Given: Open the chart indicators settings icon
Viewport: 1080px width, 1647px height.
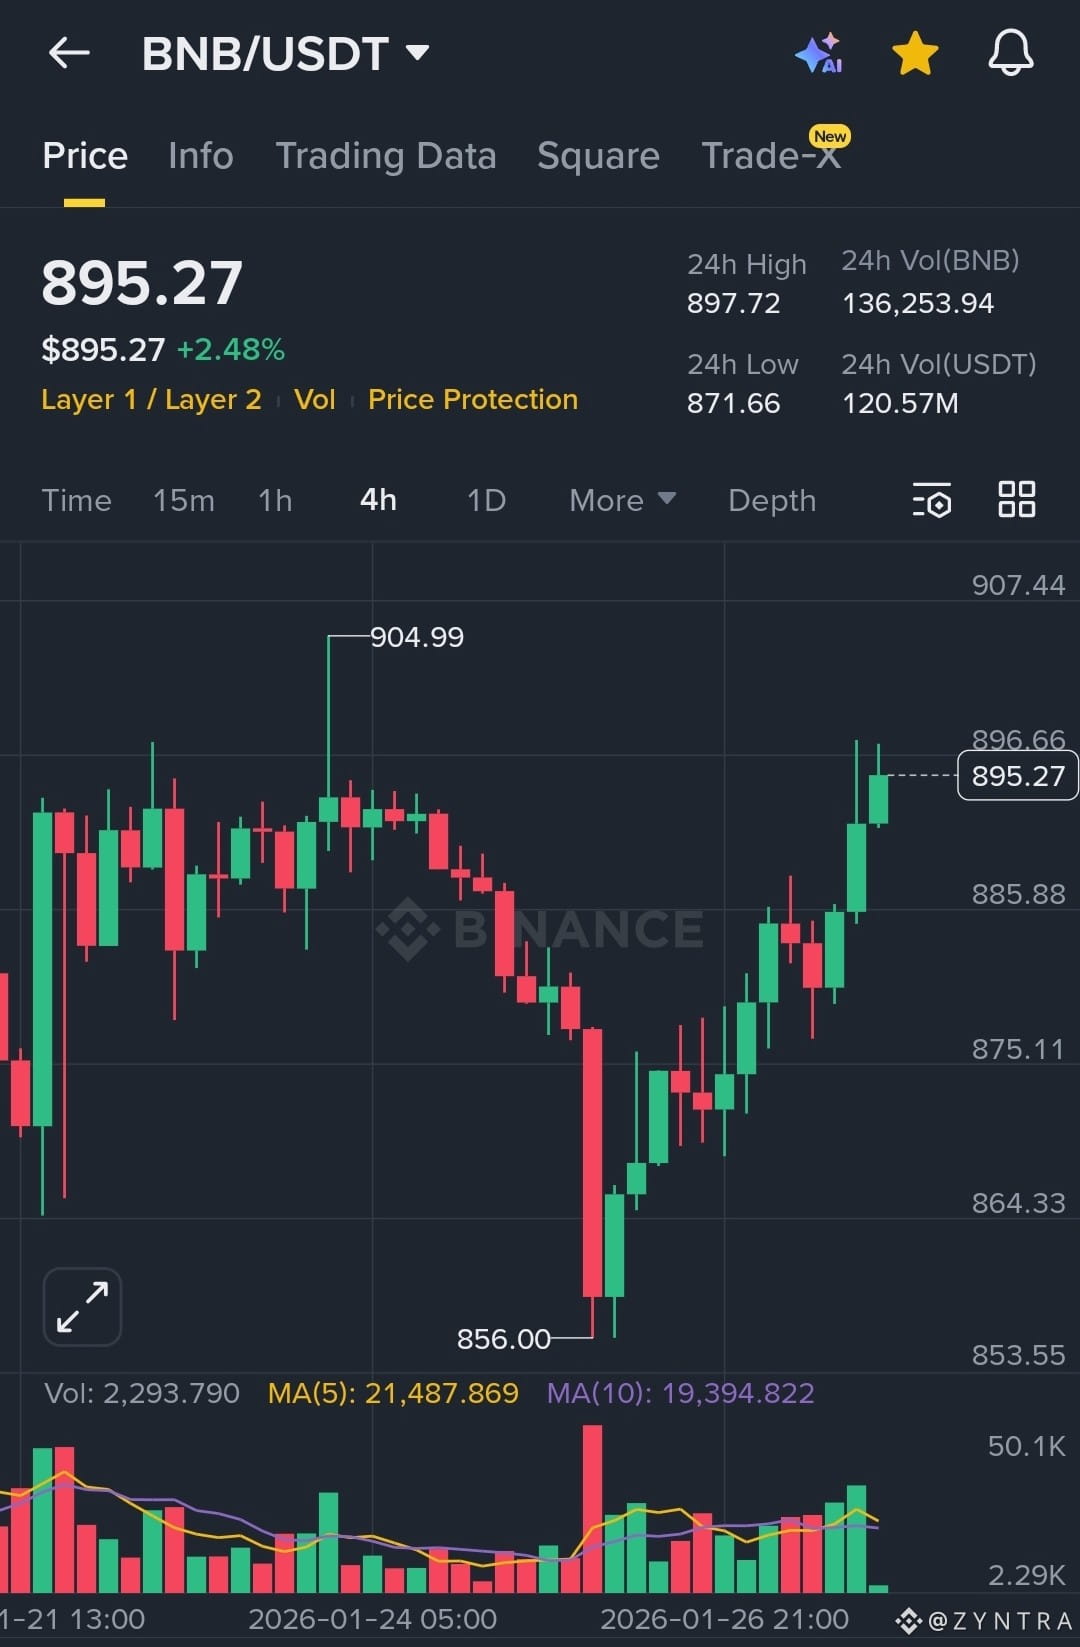Looking at the screenshot, I should (x=930, y=501).
